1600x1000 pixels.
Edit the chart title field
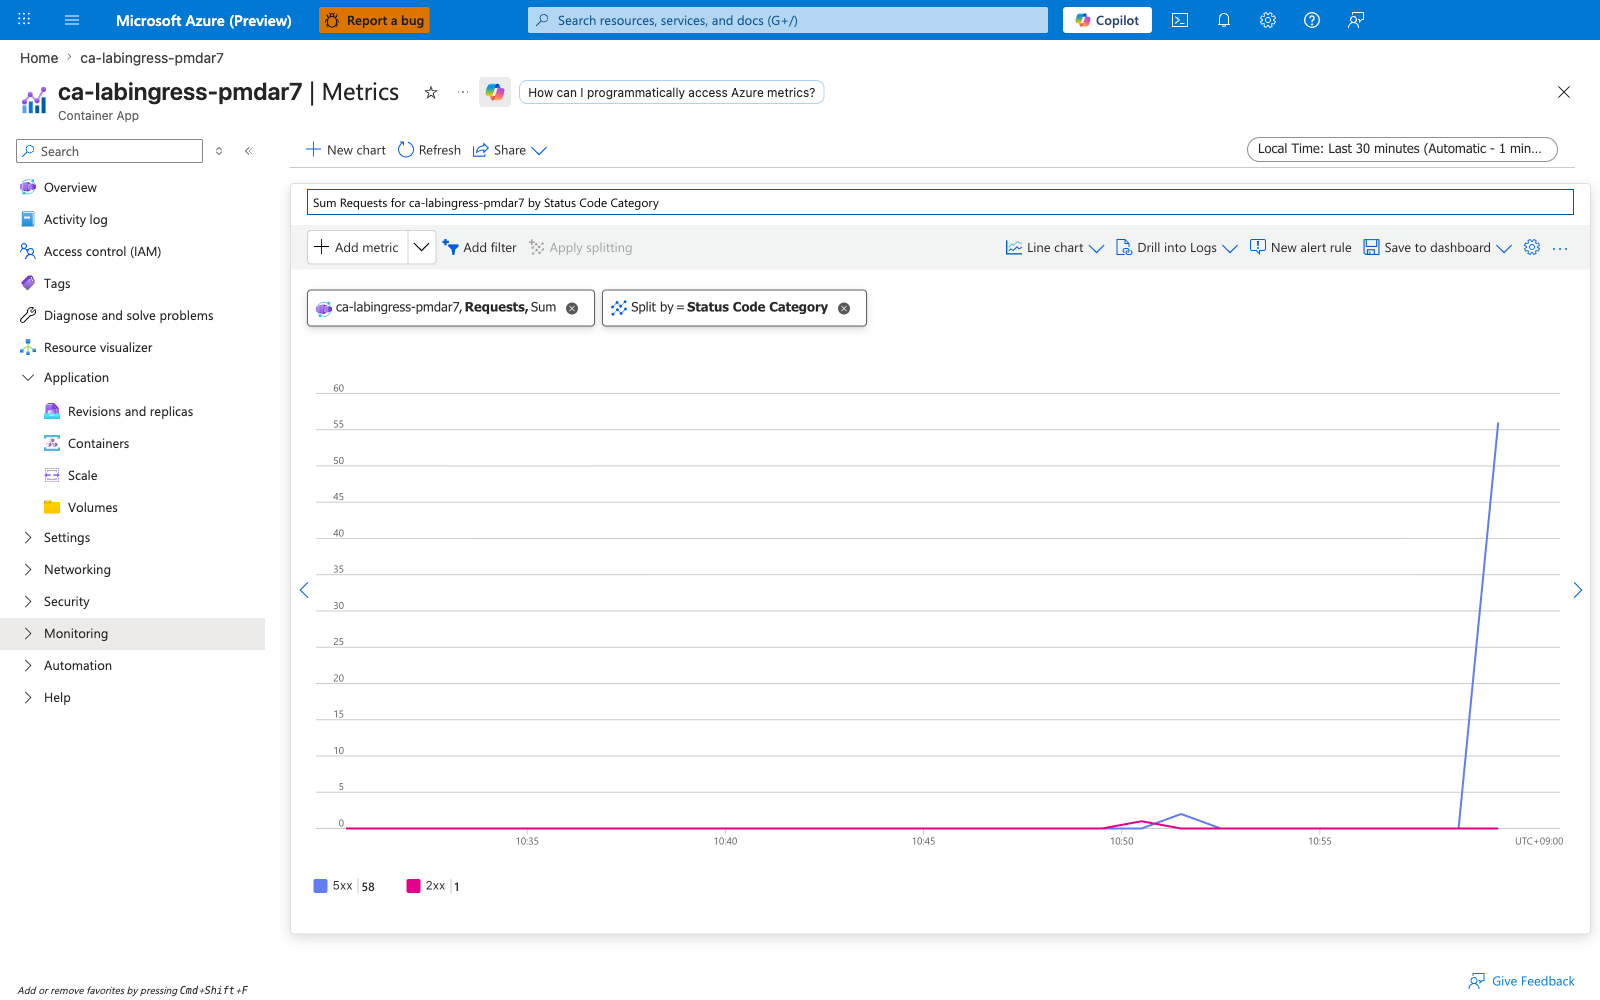(x=940, y=202)
